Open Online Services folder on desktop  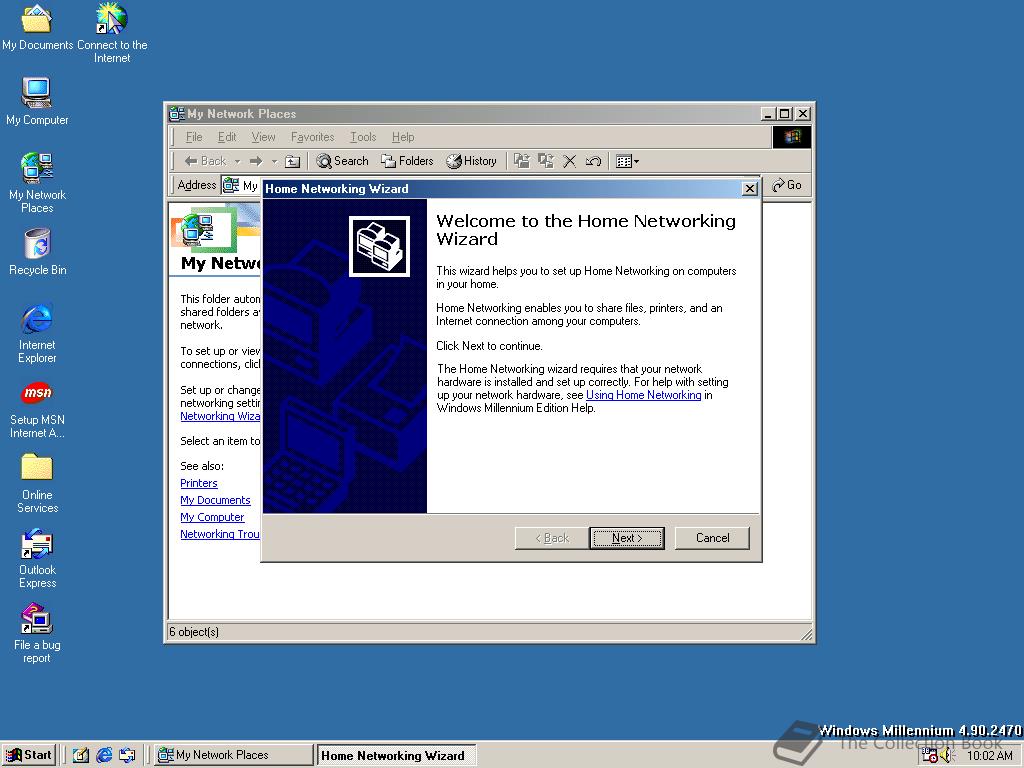37,483
